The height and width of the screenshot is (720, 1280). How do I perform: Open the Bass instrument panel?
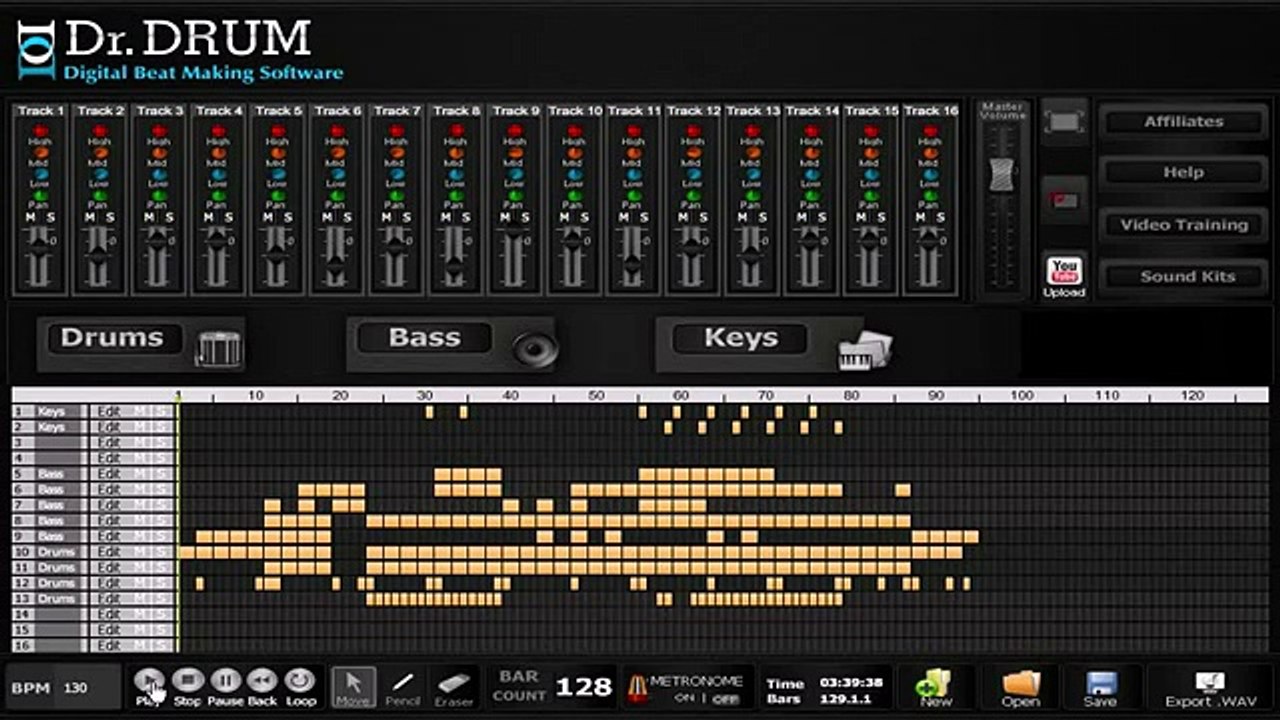coord(424,338)
